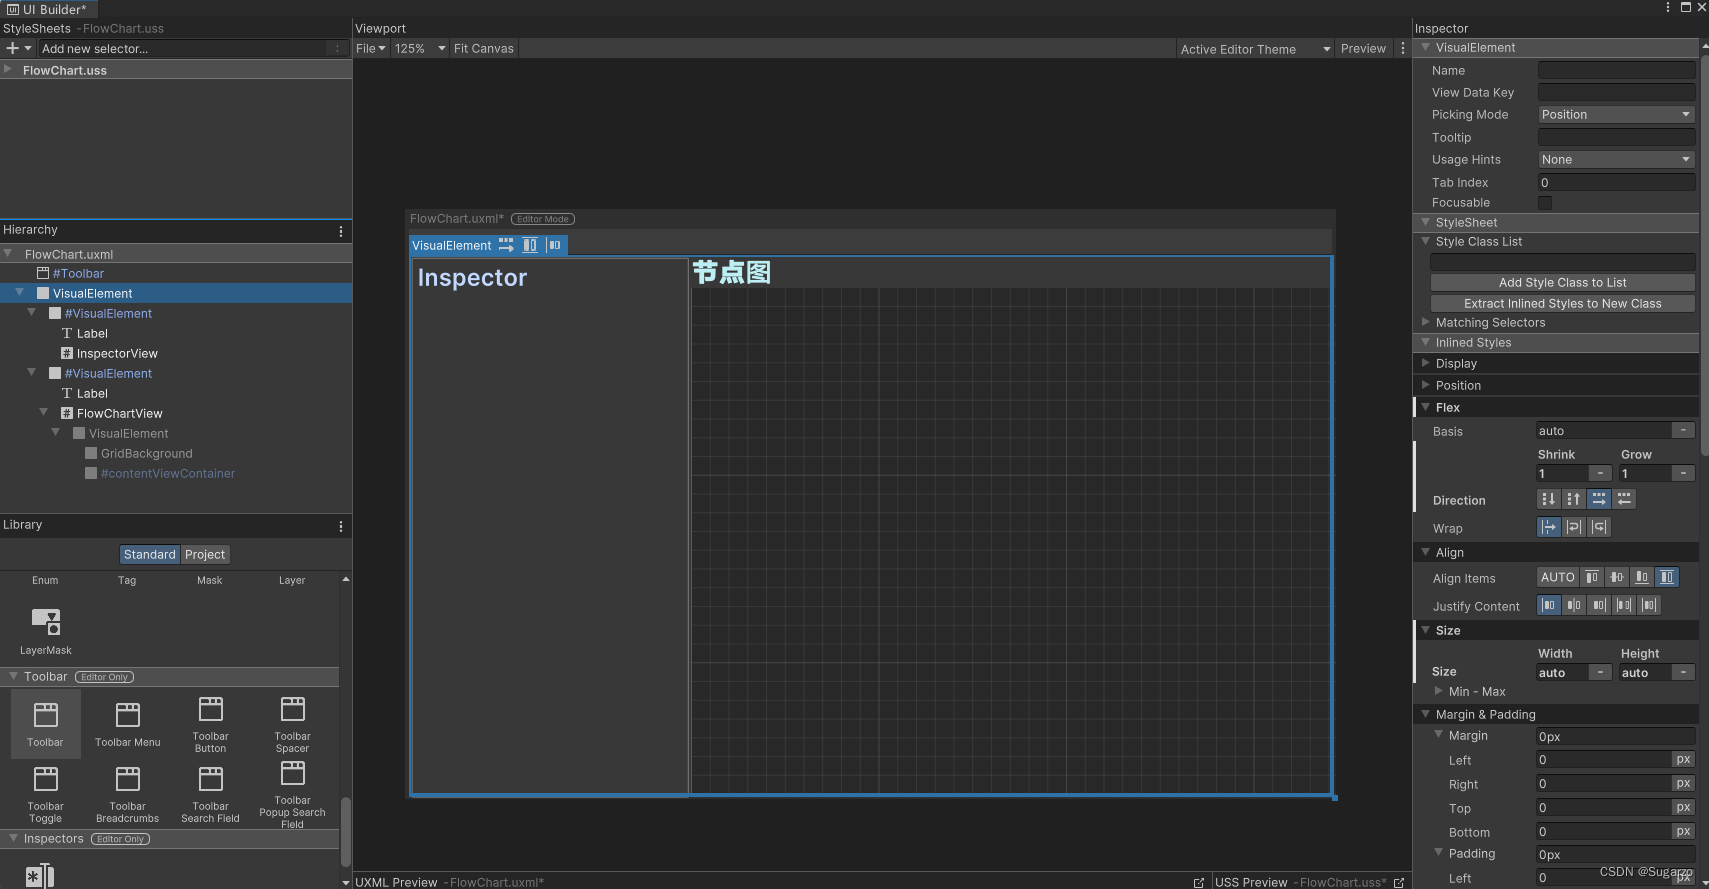Screen dimensions: 1709x889
Task: Open the File menu in Viewport
Action: click(370, 48)
